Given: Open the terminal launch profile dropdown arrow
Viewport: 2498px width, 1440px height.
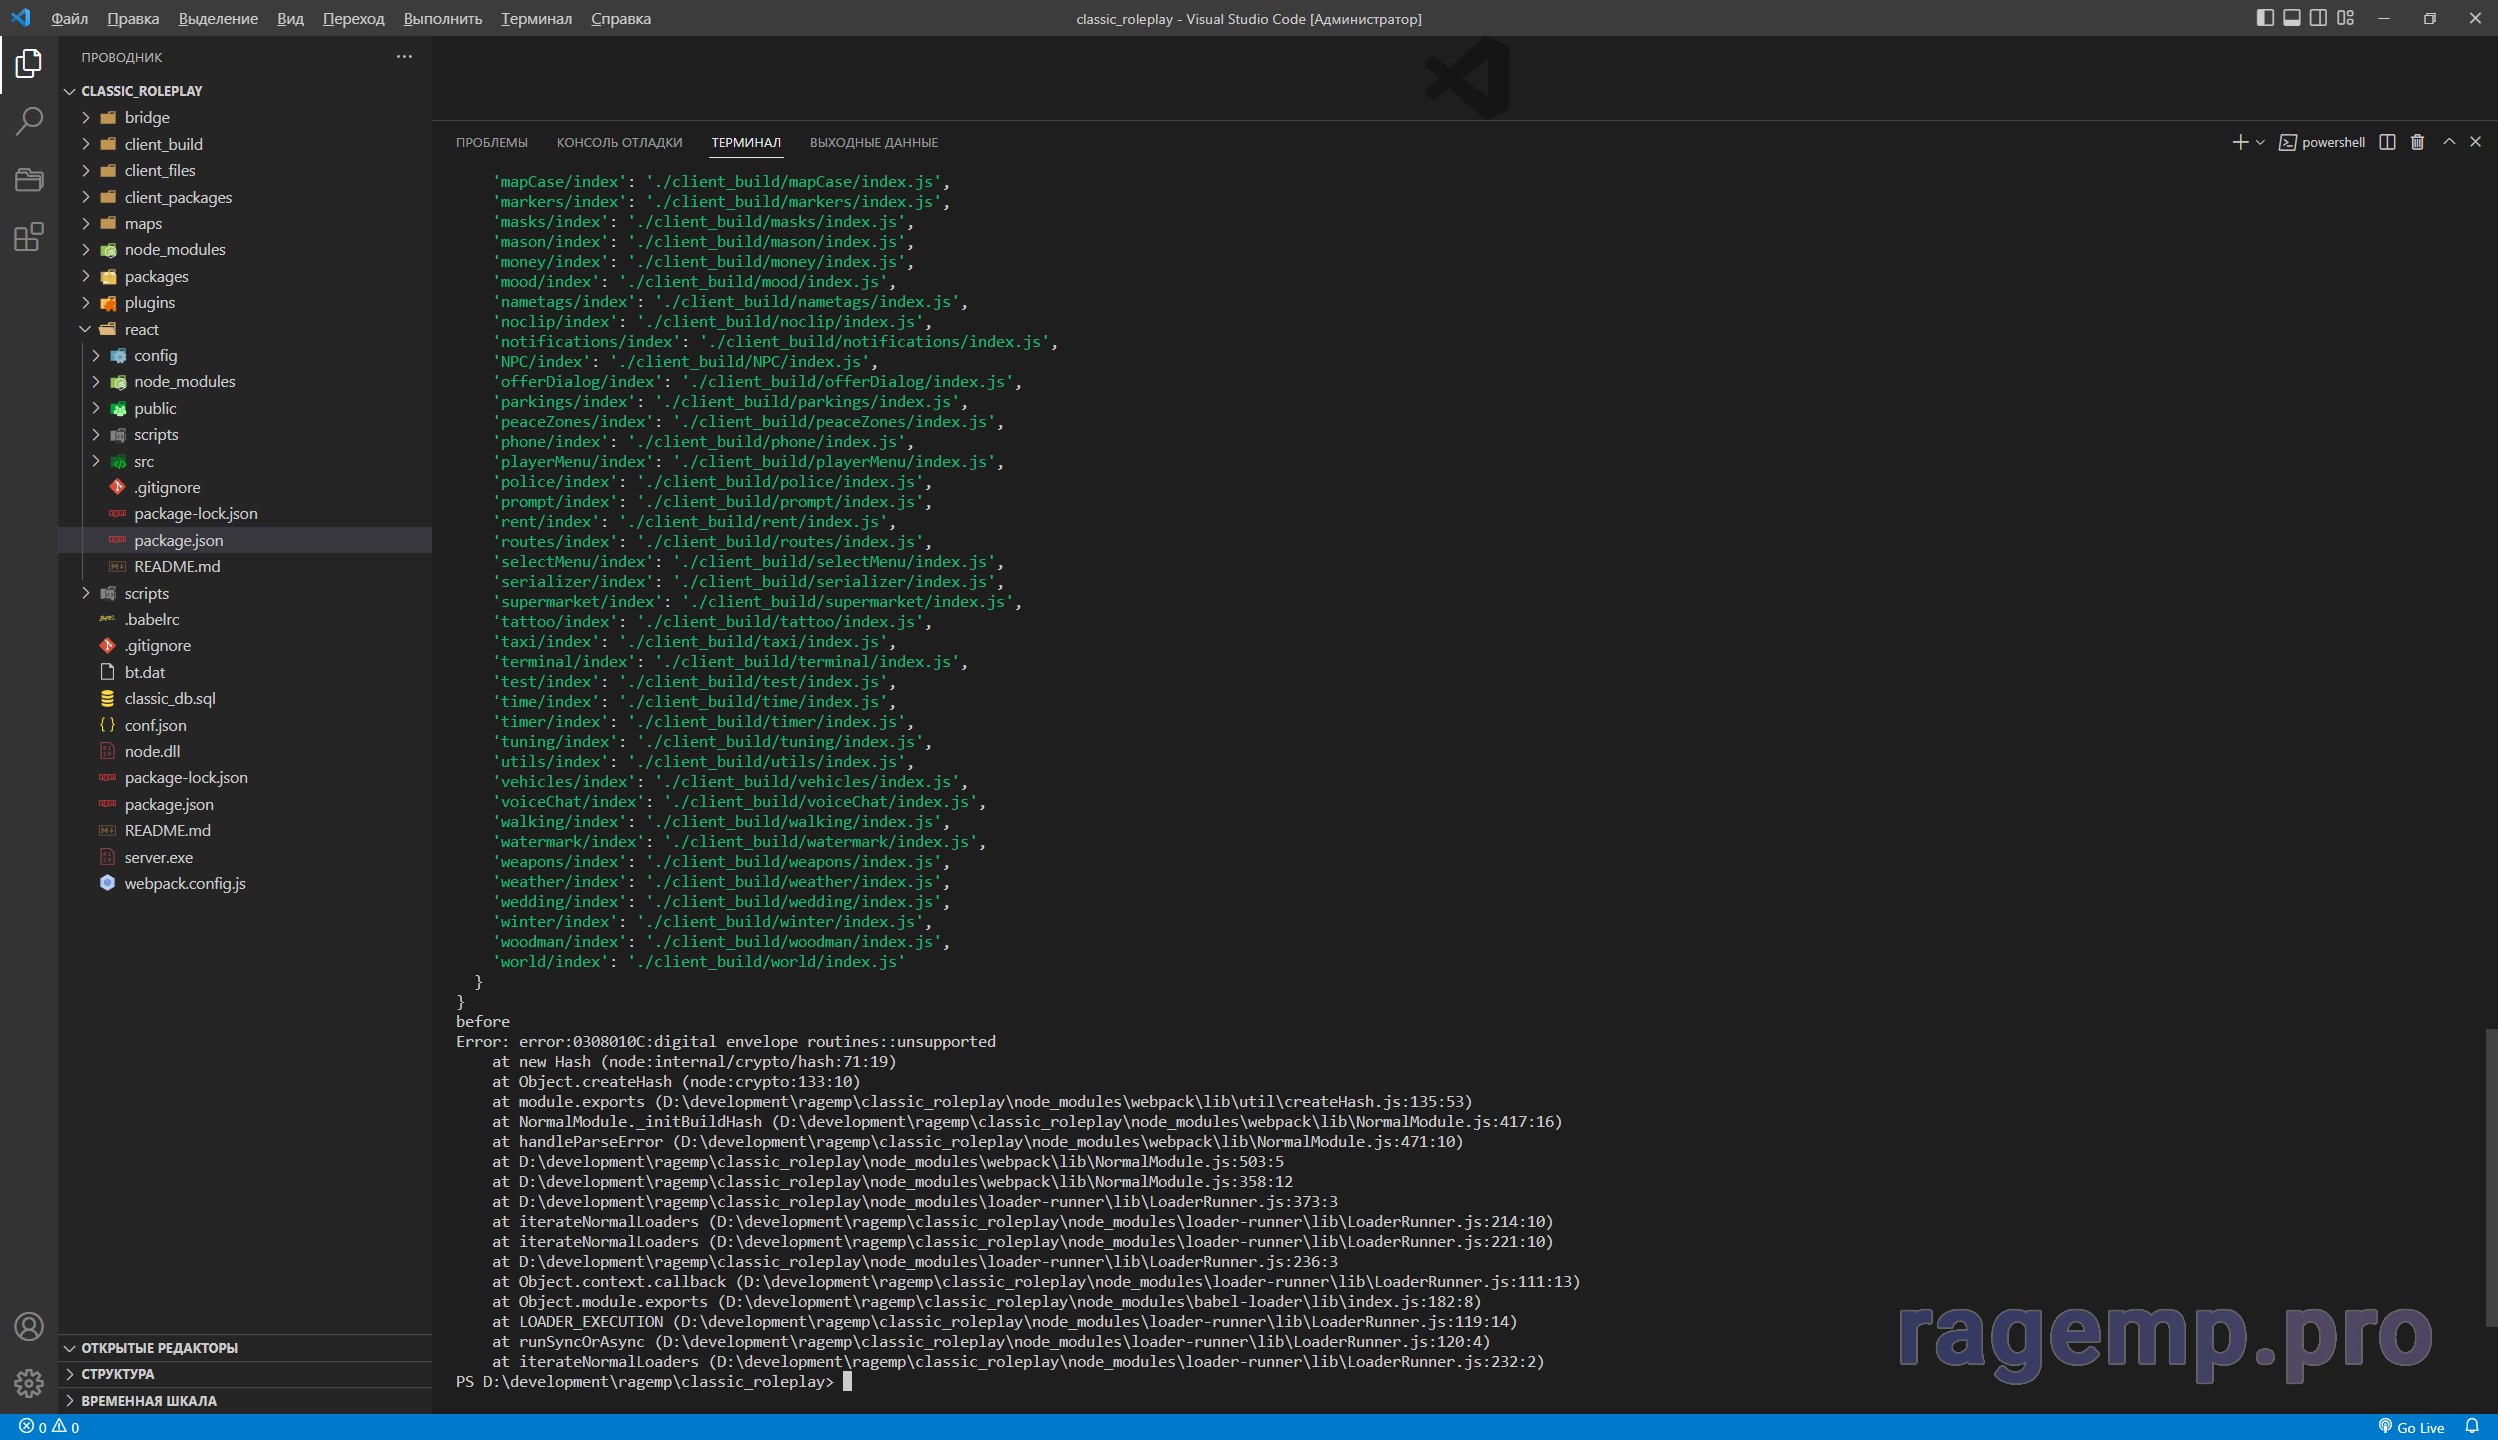Looking at the screenshot, I should (2260, 142).
